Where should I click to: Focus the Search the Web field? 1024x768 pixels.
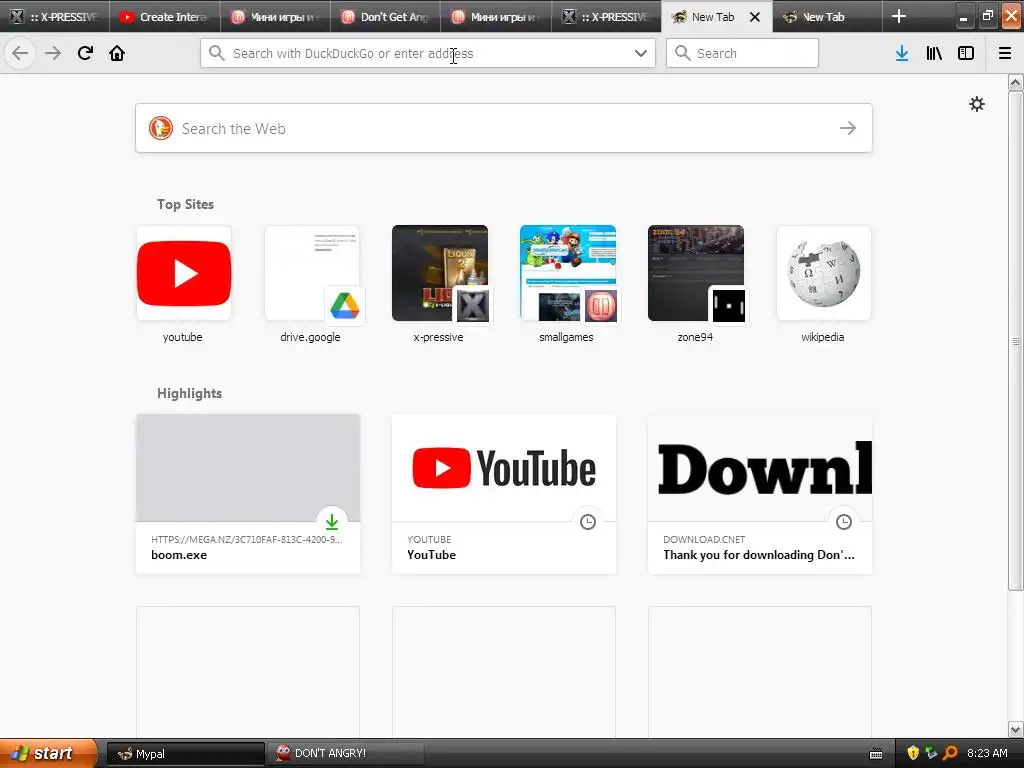point(504,128)
